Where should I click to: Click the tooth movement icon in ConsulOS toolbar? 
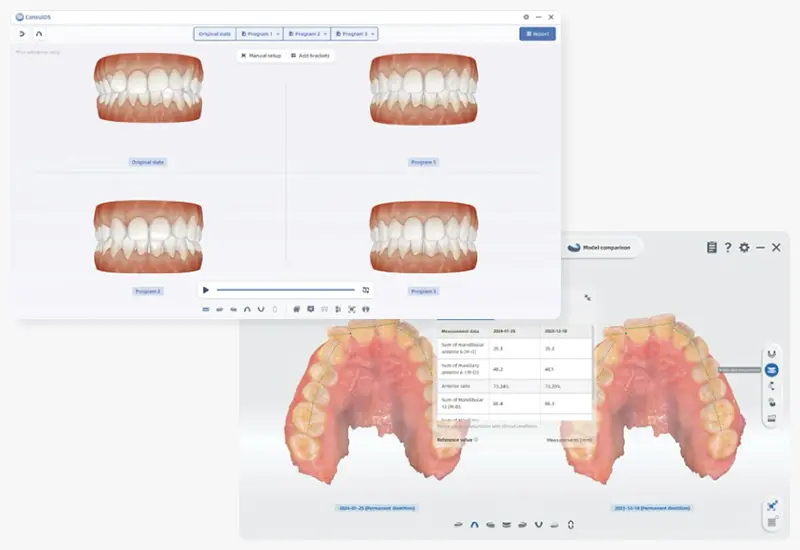(338, 309)
